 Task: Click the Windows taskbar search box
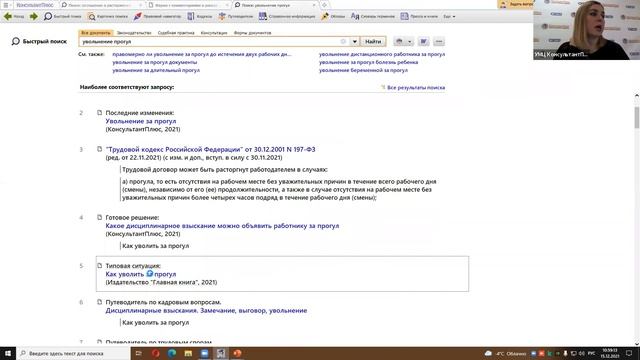(x=73, y=353)
